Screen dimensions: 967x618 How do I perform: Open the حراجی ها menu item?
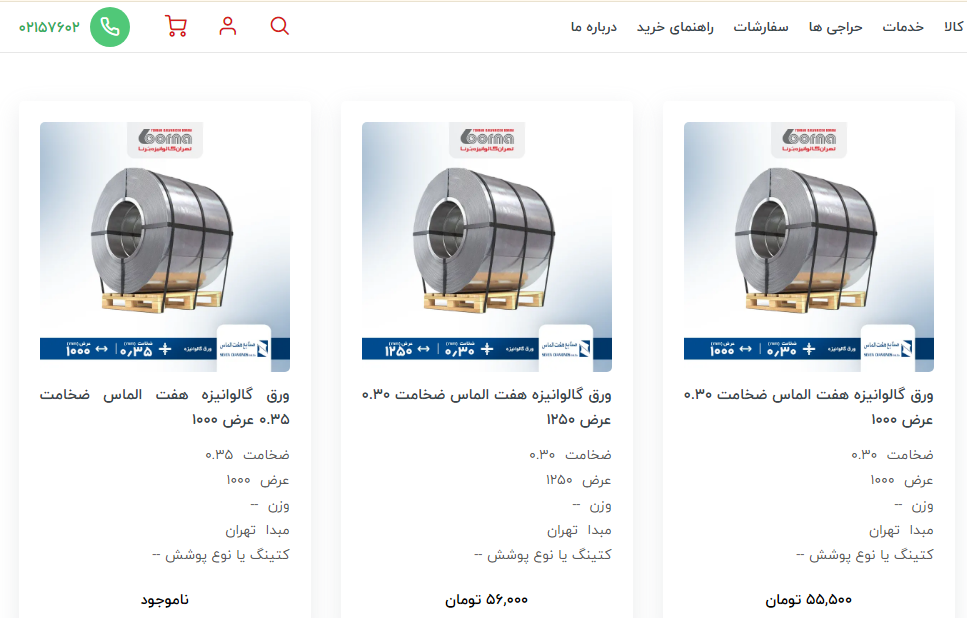pyautogui.click(x=836, y=27)
